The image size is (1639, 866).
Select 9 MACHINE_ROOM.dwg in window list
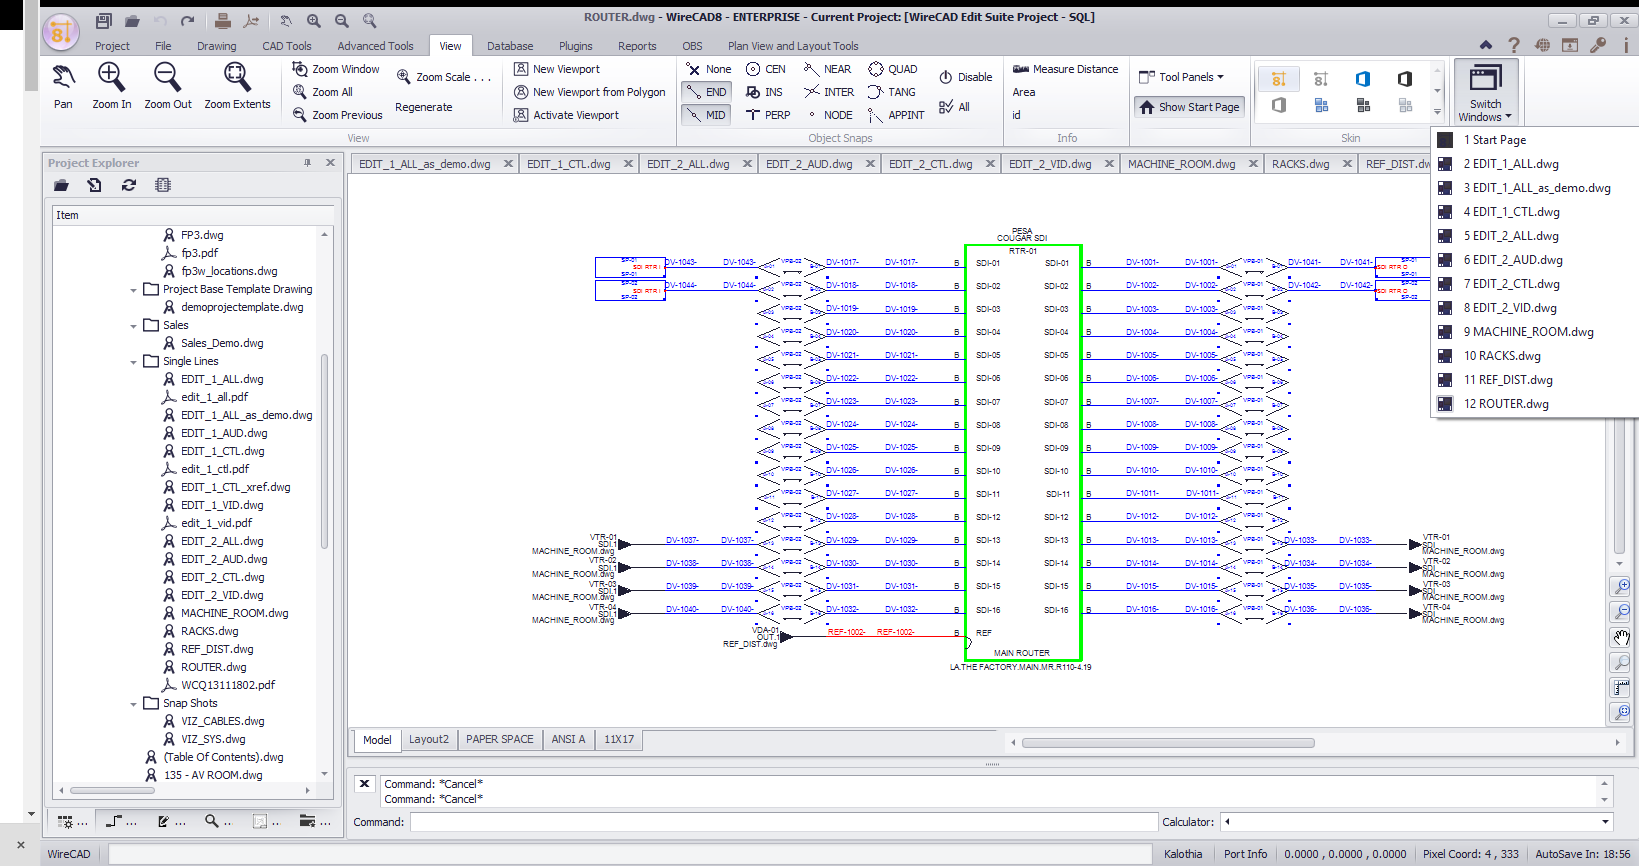1529,332
